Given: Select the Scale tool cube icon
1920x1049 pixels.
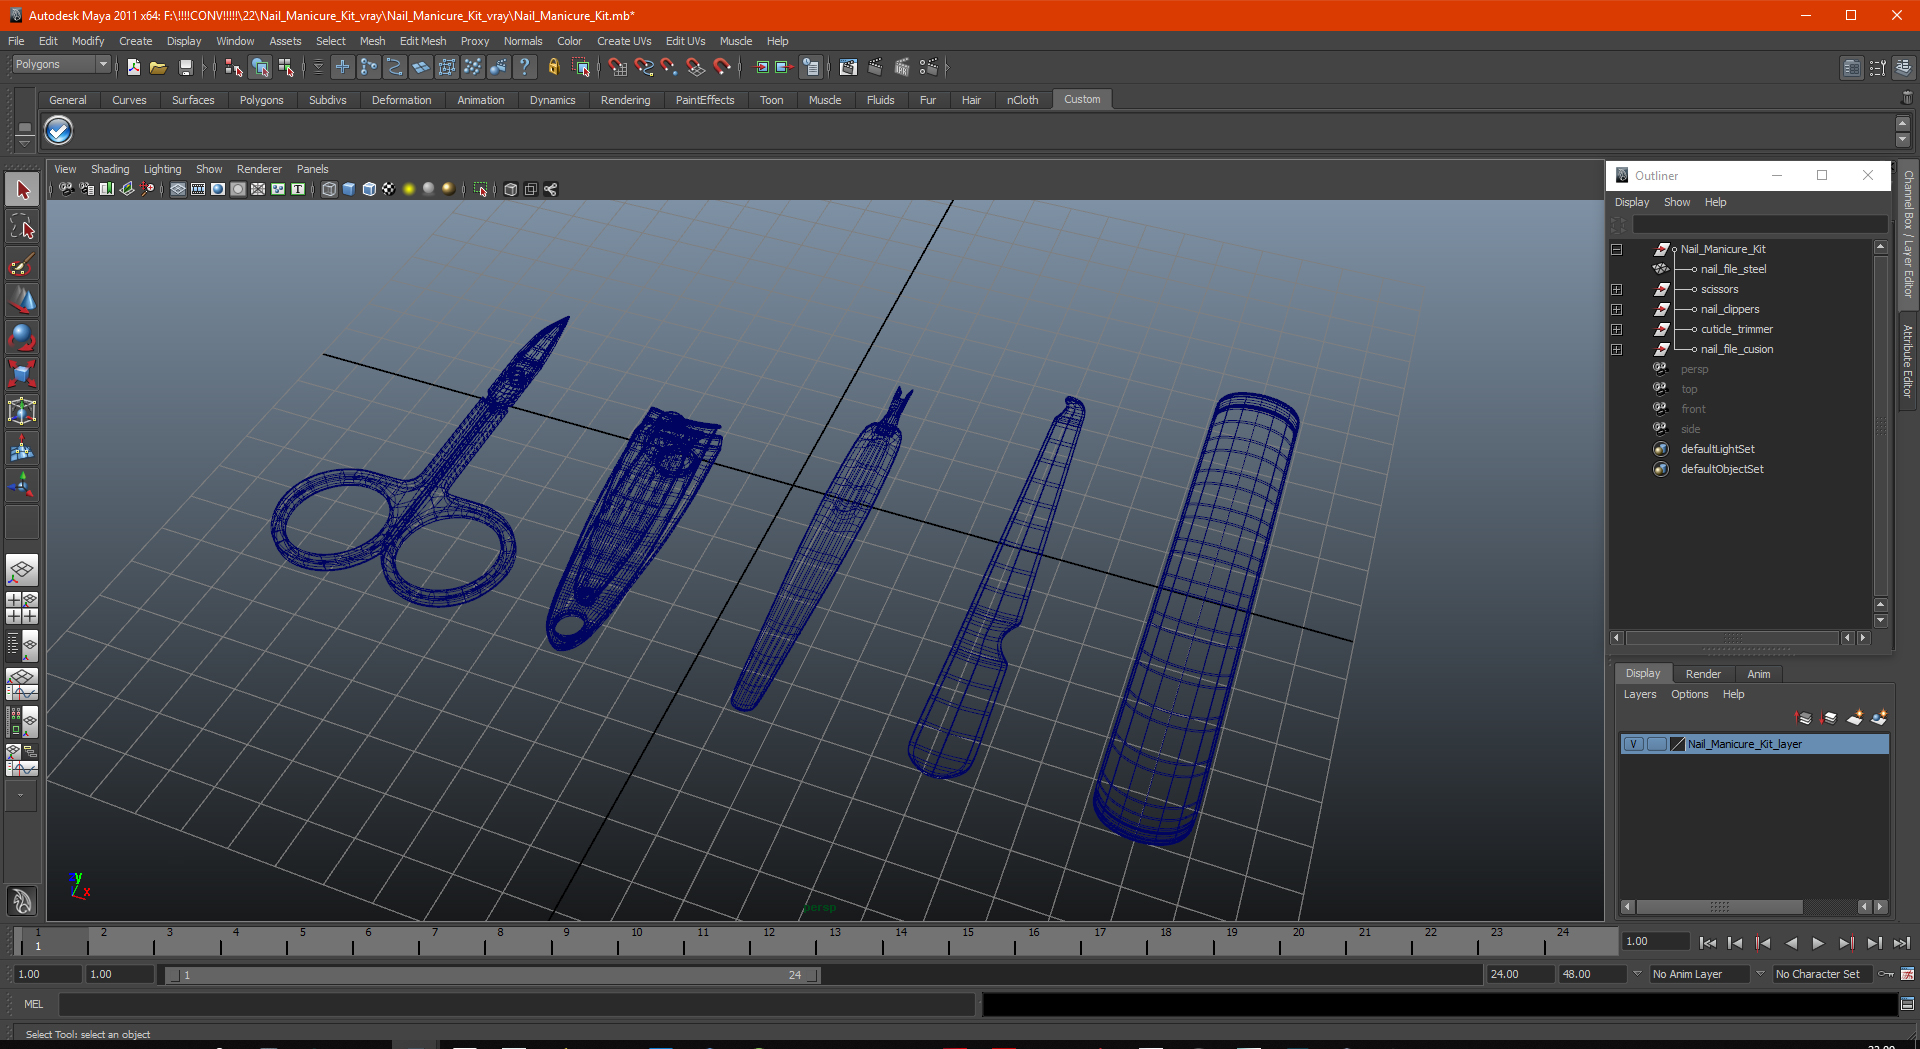Looking at the screenshot, I should coord(22,374).
